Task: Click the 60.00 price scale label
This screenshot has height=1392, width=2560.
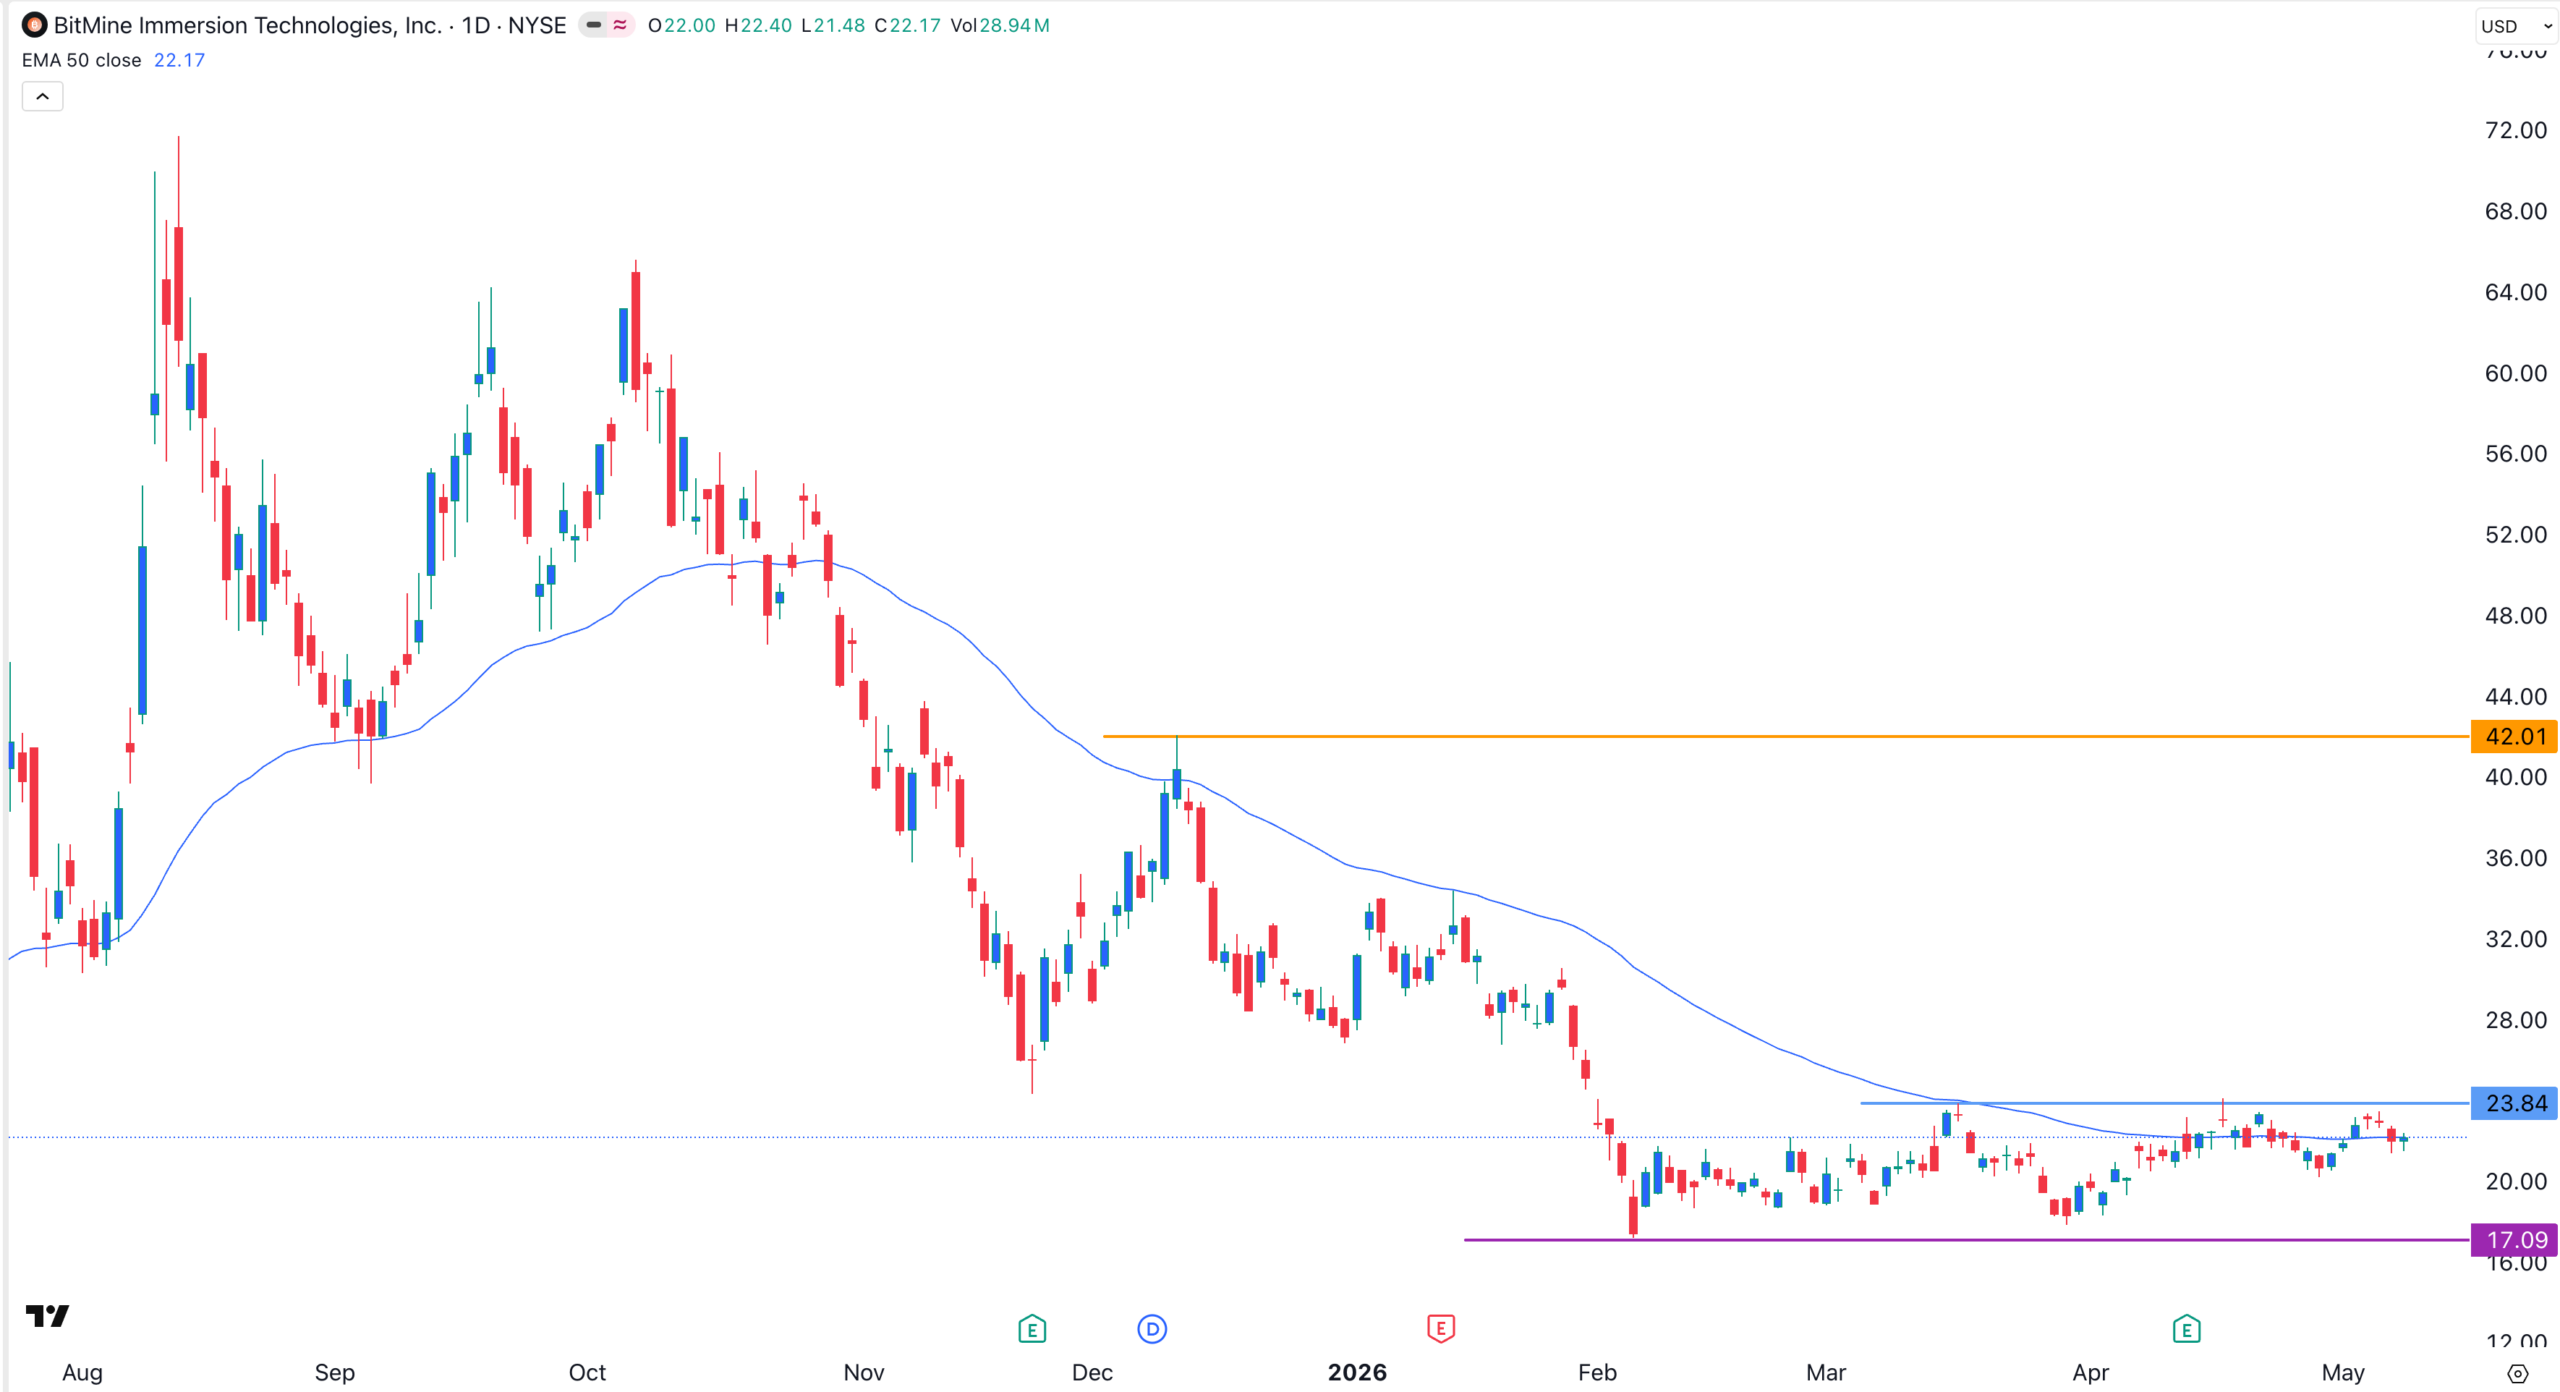Action: 2515,373
